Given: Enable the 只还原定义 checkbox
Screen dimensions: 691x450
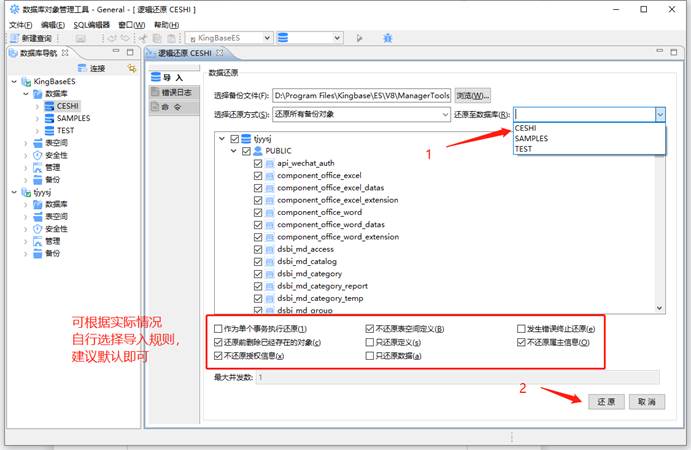Looking at the screenshot, I should [369, 342].
